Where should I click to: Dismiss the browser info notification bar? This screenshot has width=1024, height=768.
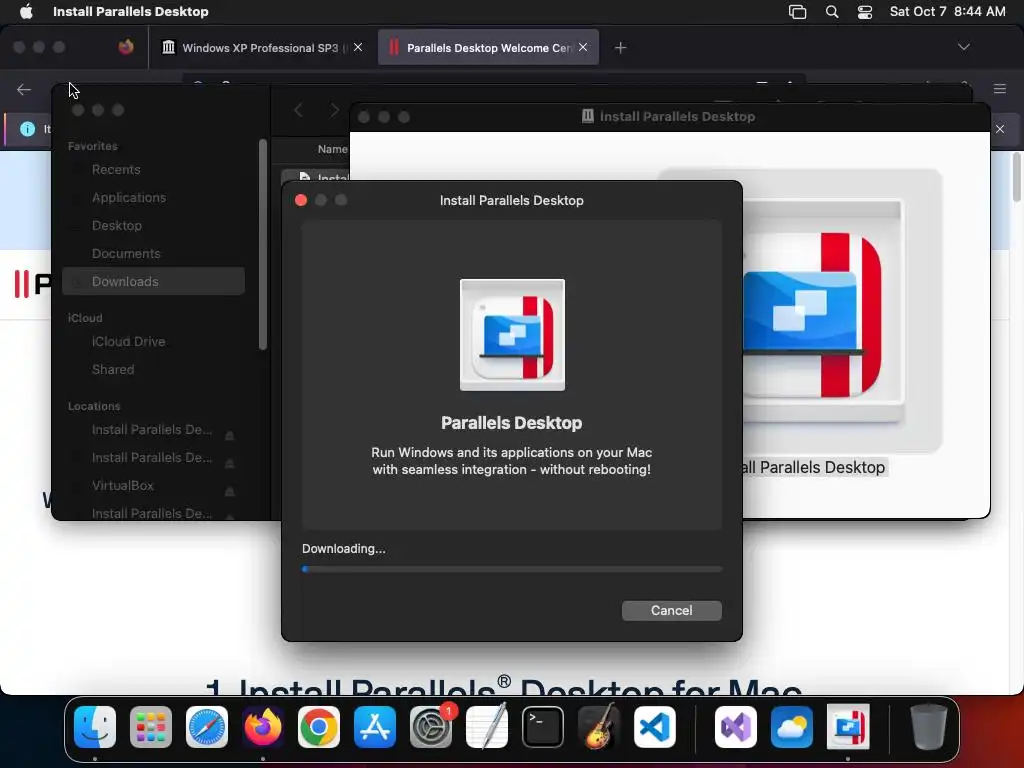(1000, 129)
